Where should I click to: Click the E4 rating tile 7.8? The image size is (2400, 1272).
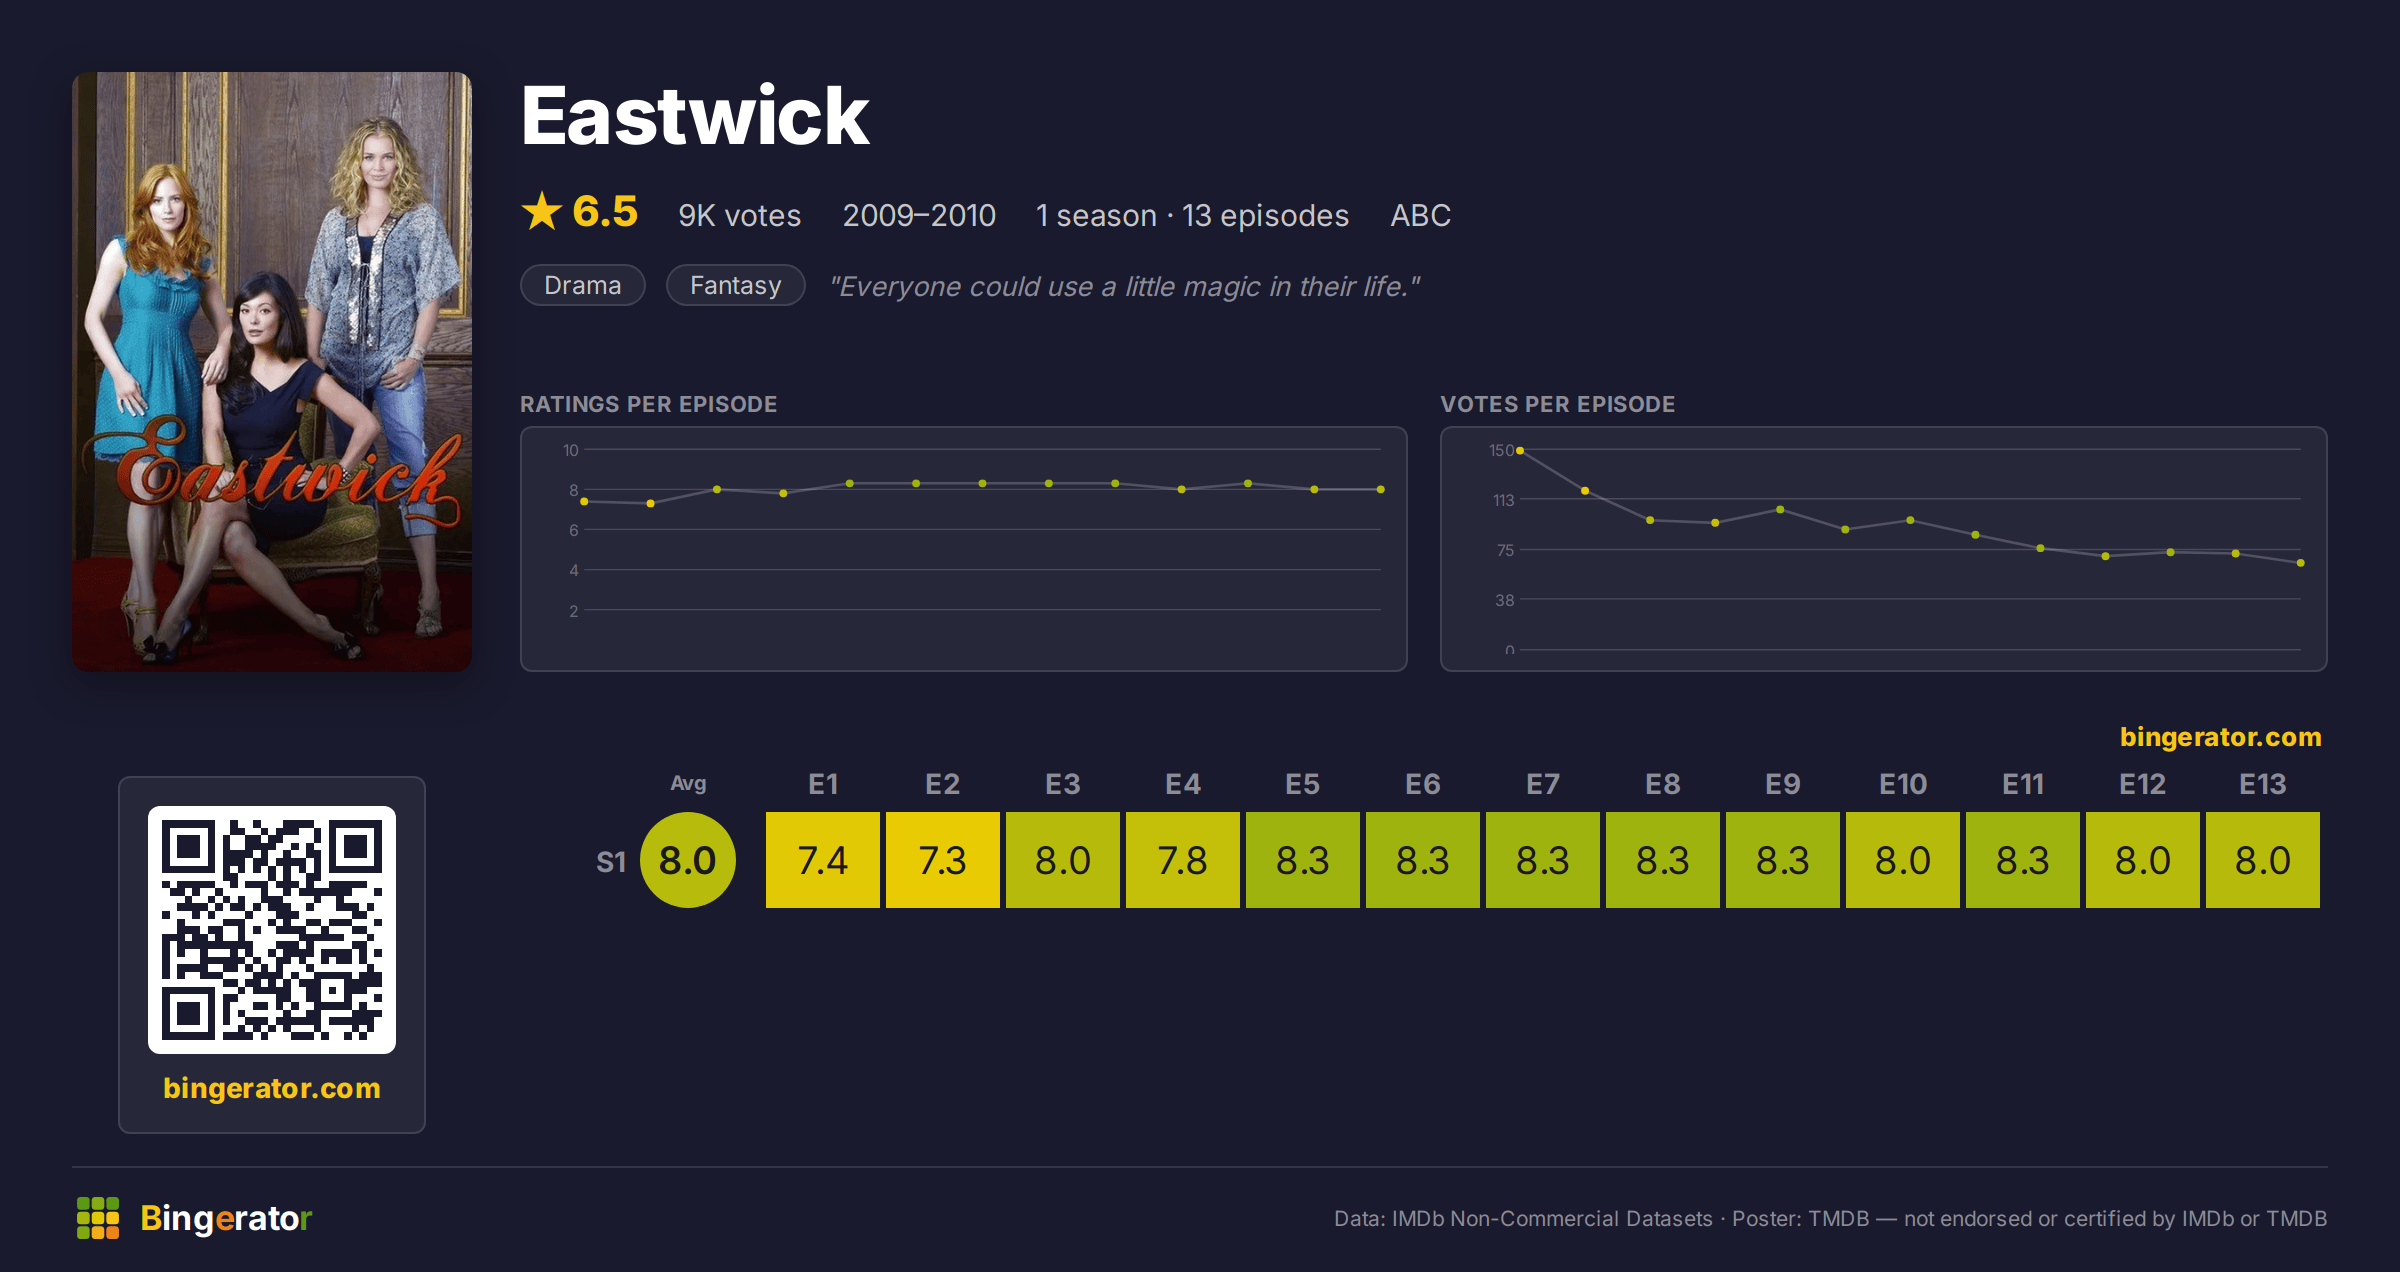pos(1183,860)
